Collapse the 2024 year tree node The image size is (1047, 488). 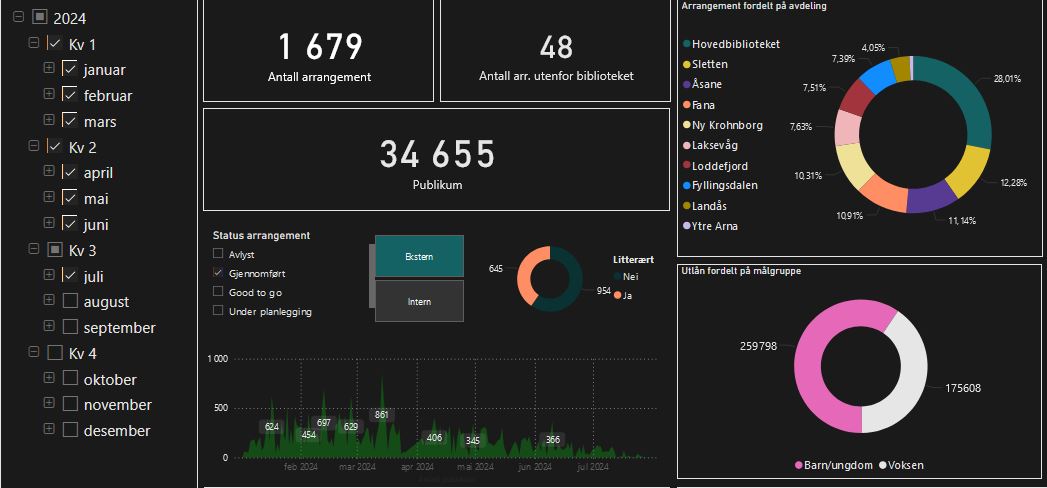(x=19, y=17)
